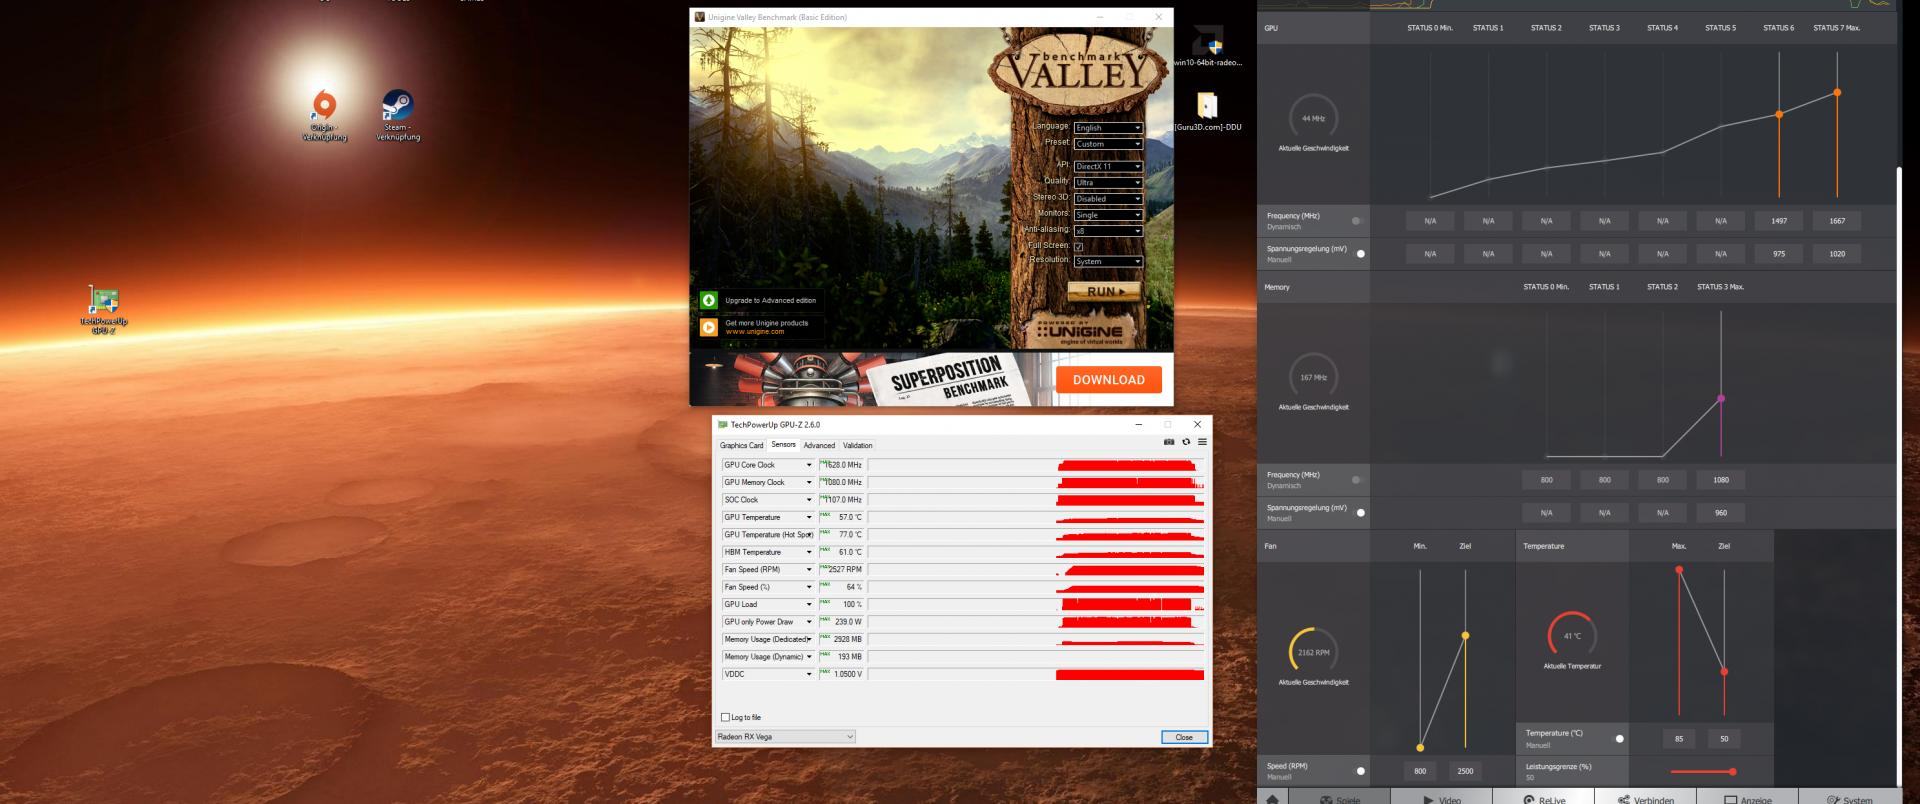Open the Resolution dropdown showing System
This screenshot has height=804, width=1920.
click(x=1107, y=261)
